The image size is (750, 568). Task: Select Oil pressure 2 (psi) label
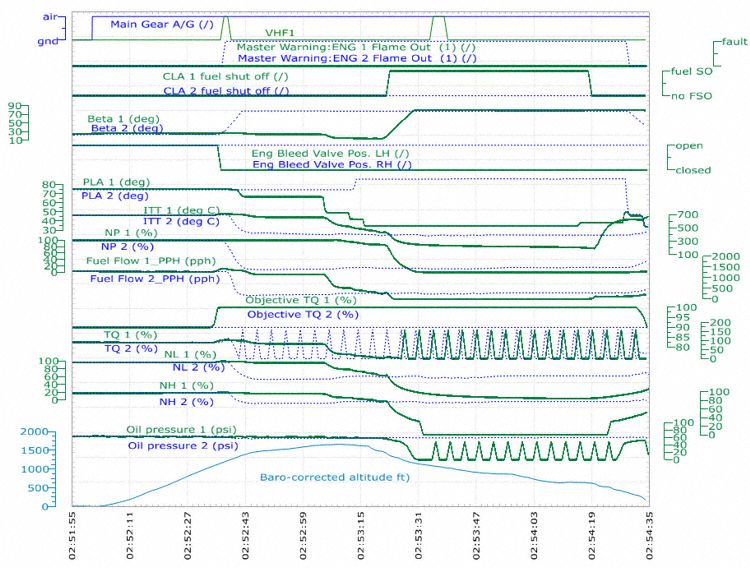183,446
